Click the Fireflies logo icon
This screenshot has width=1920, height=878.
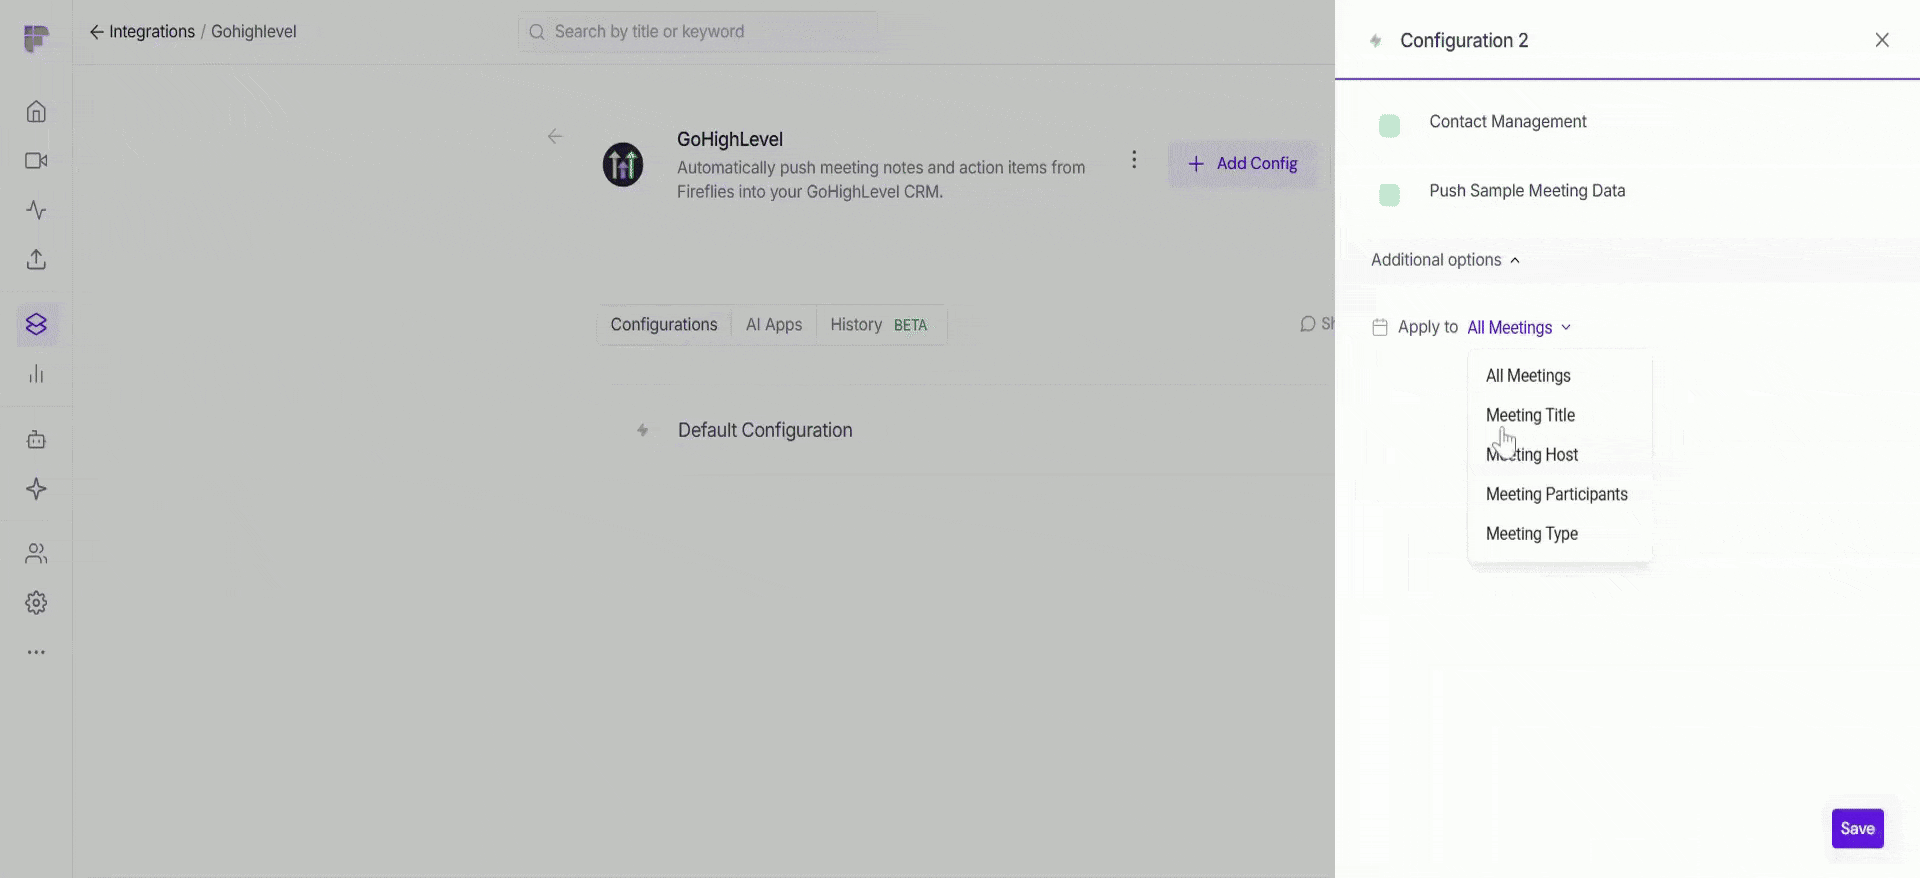click(x=36, y=38)
